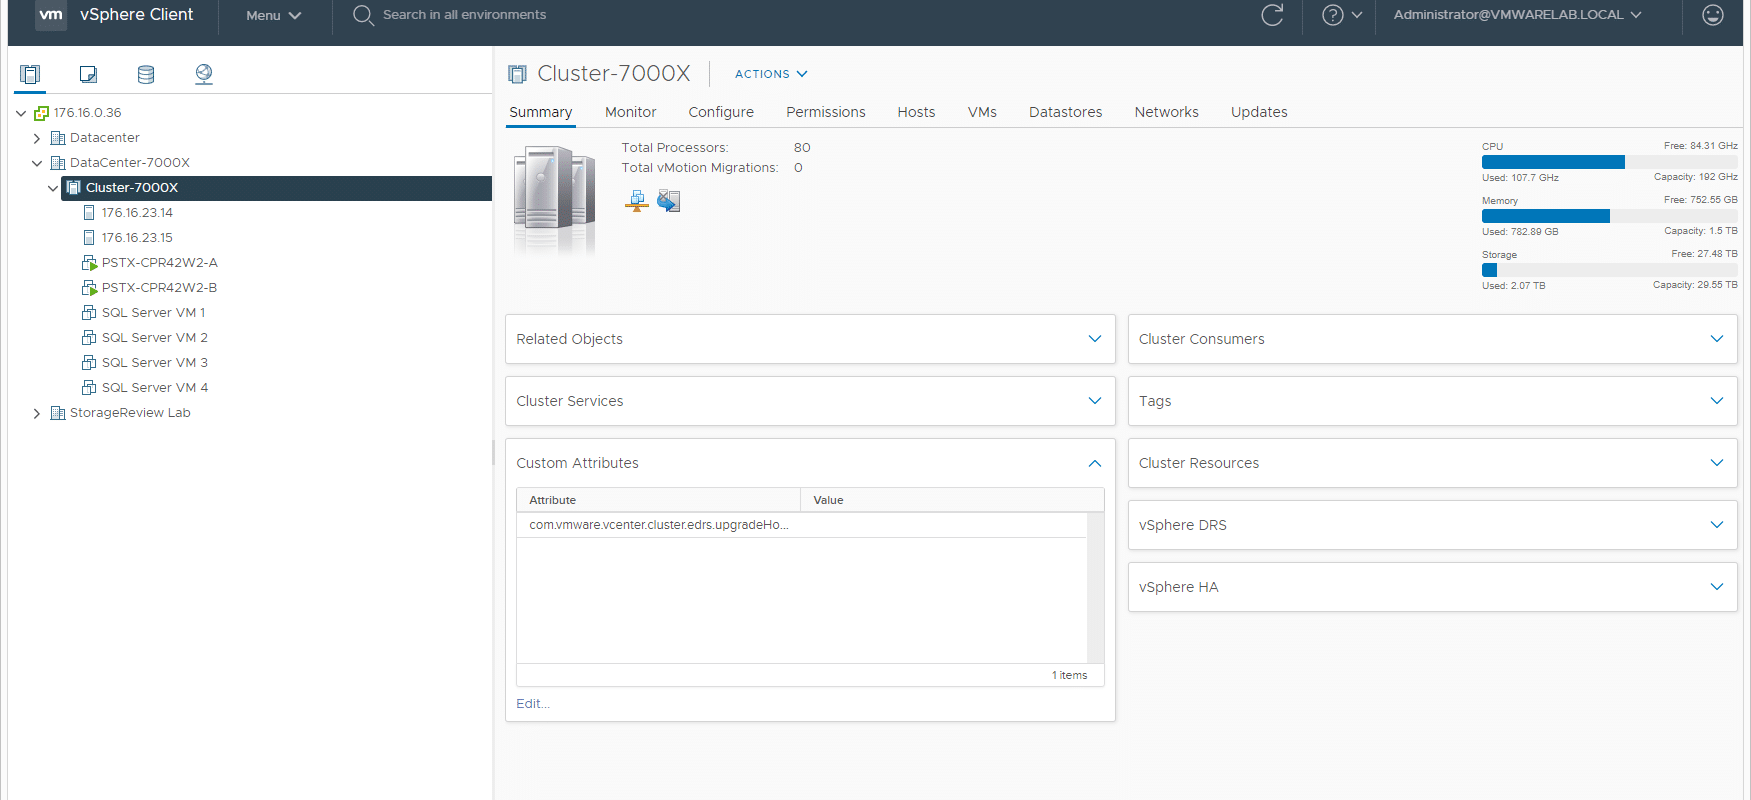Switch to the Configure tab
This screenshot has width=1751, height=800.
[x=721, y=112]
